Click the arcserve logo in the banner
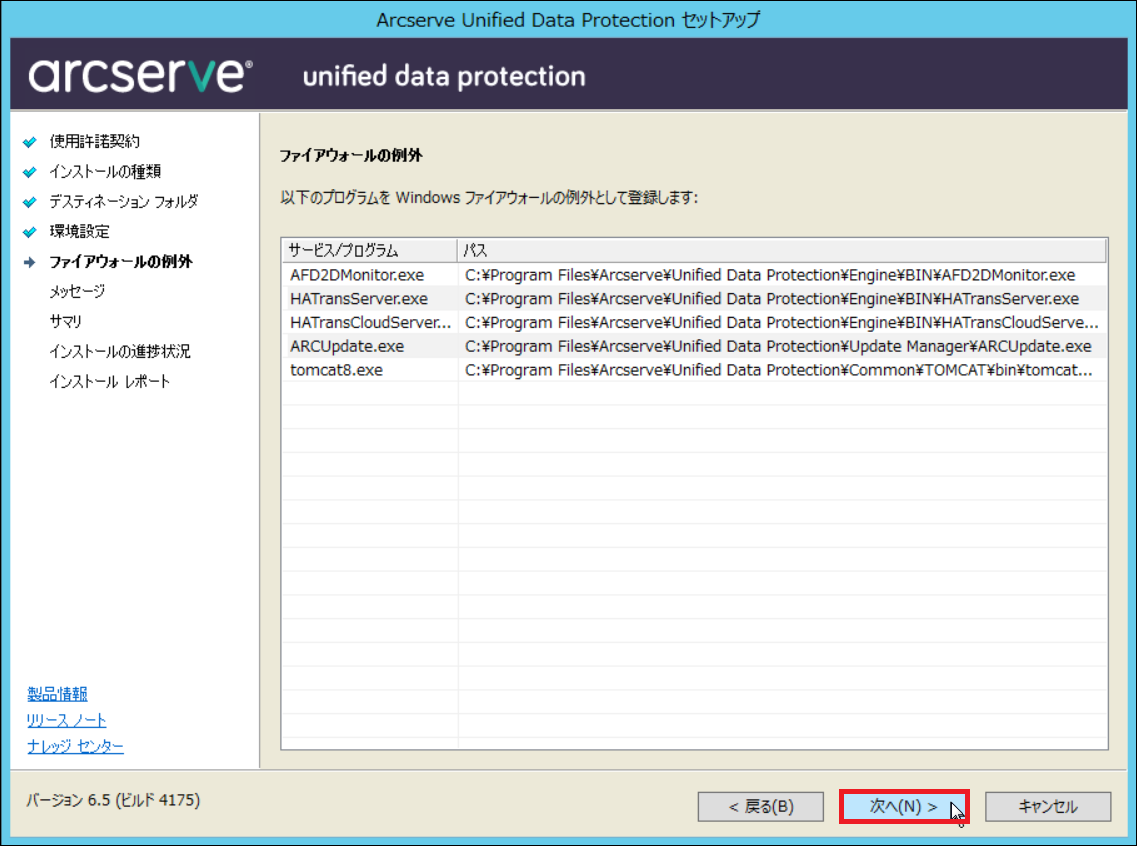This screenshot has width=1137, height=846. pos(141,75)
